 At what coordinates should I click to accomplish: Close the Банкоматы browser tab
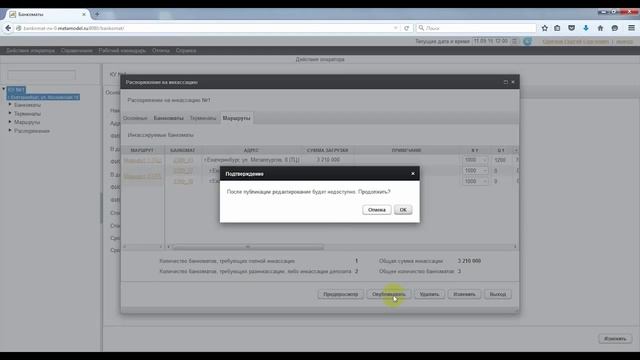tap(84, 14)
